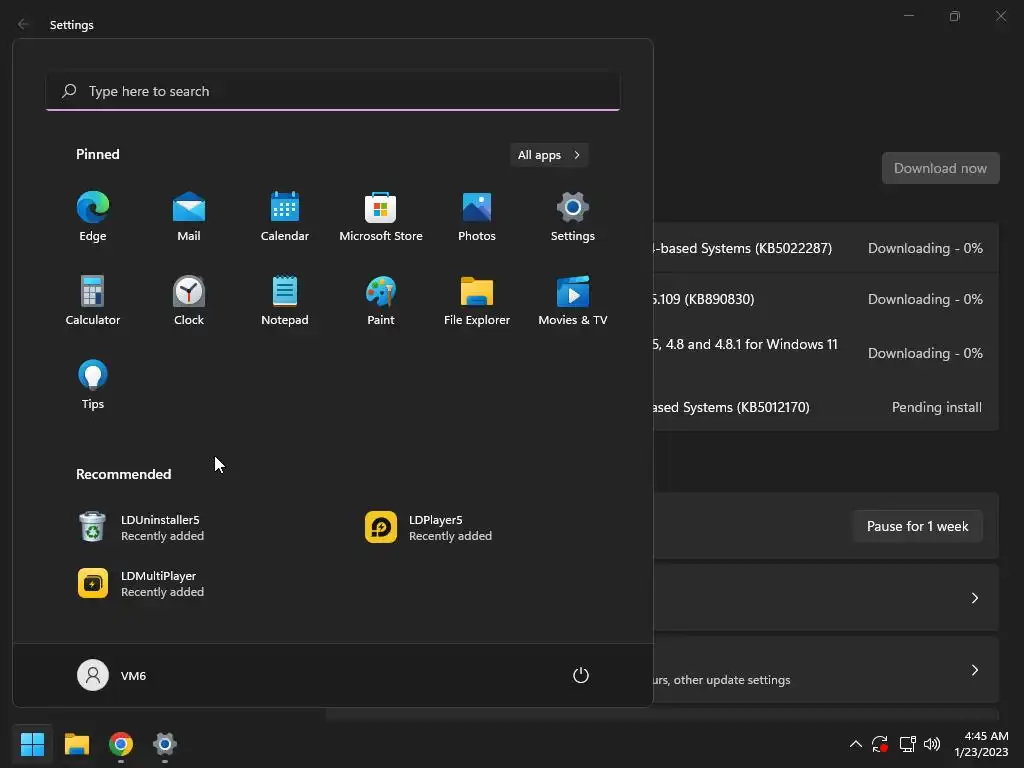Open the clock and date flyout
This screenshot has width=1024, height=768.
pos(981,743)
